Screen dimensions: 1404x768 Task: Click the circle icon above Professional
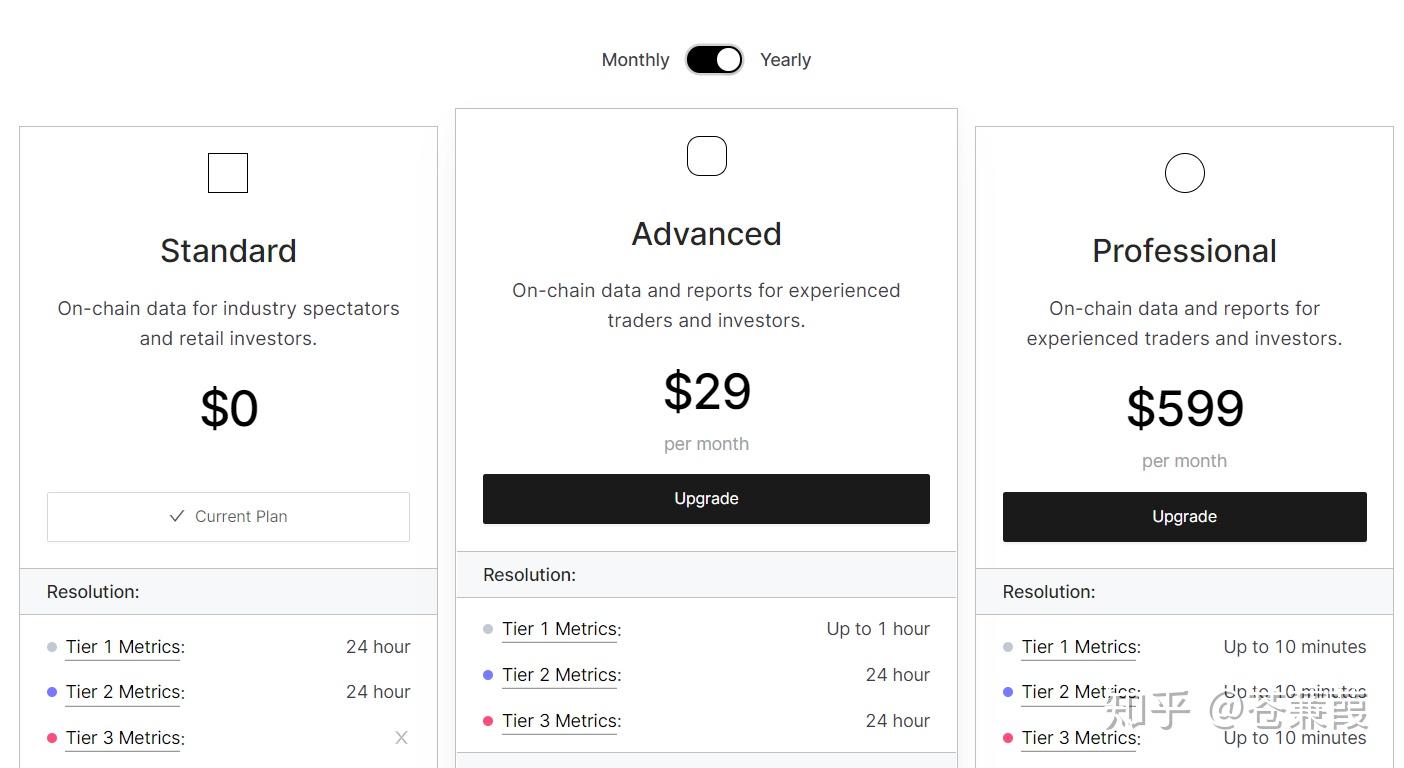[1184, 173]
